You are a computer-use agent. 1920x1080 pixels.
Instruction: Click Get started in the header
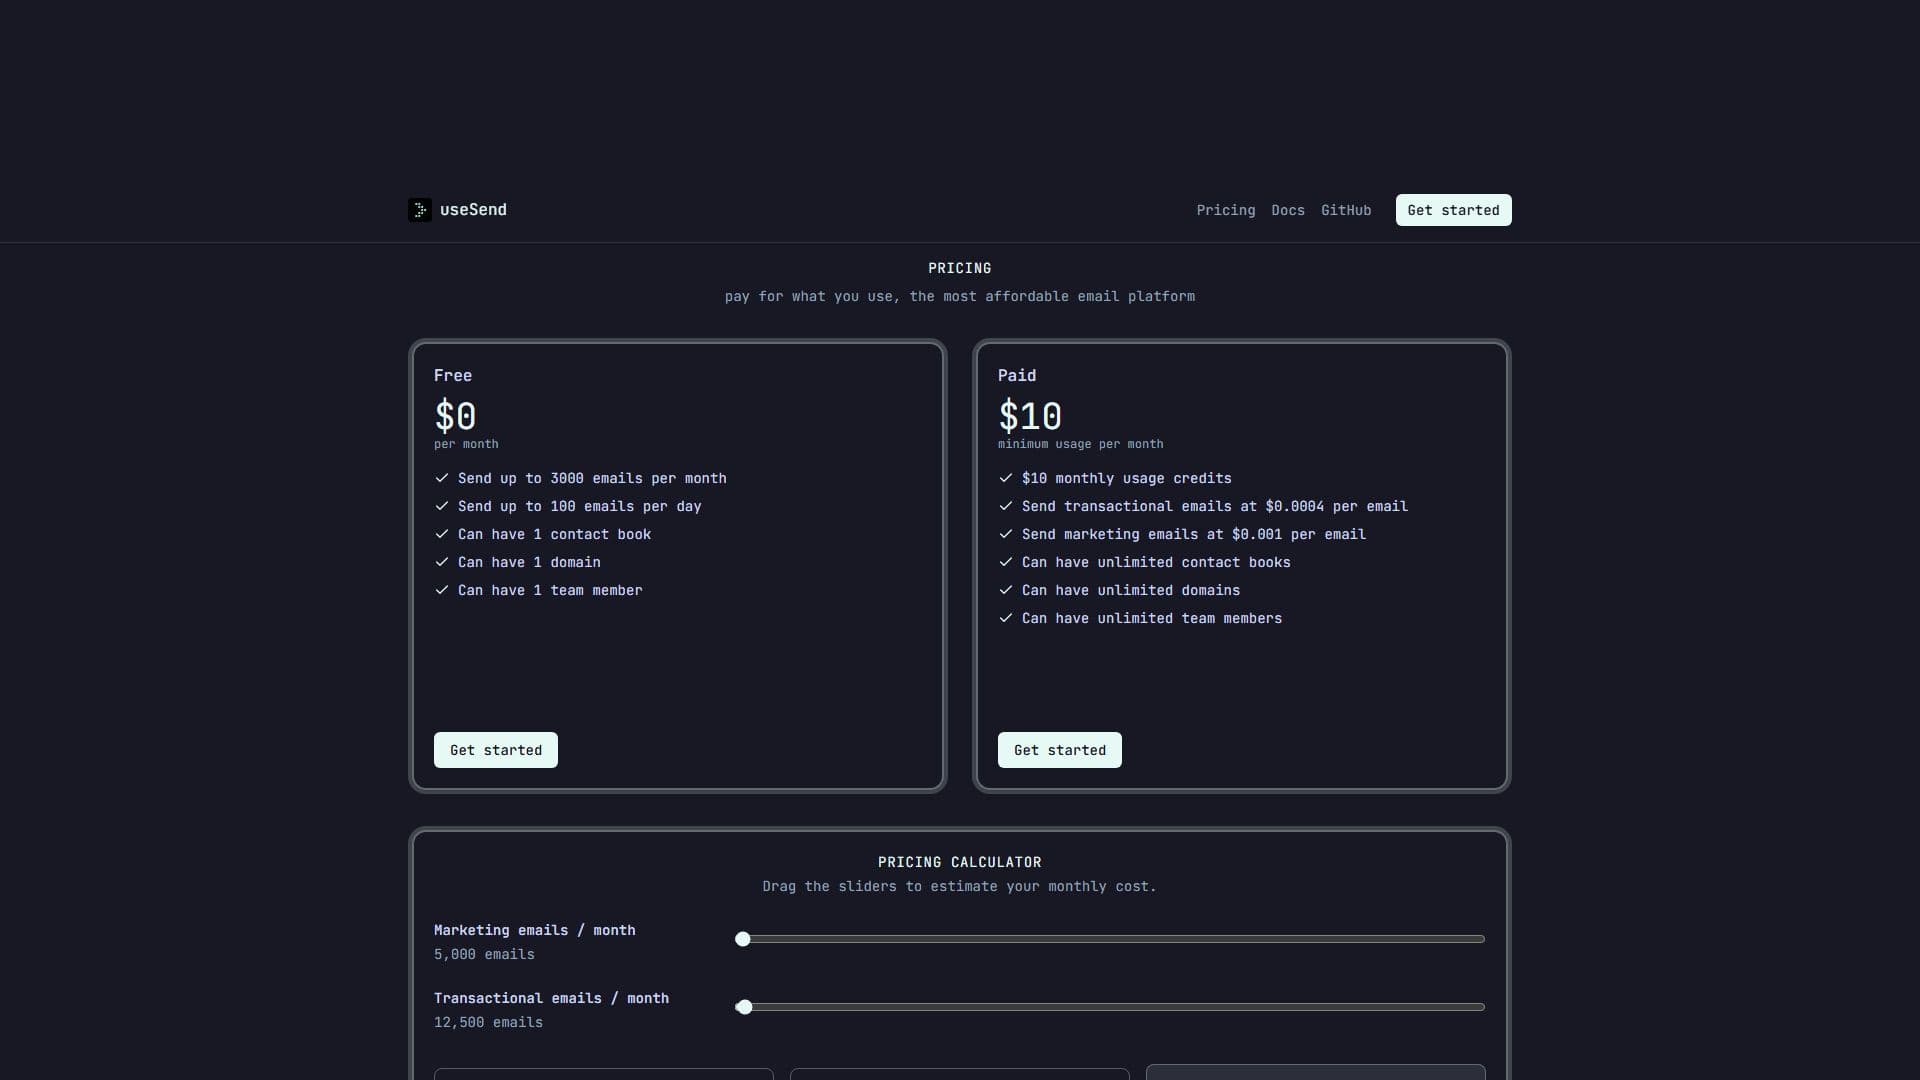tap(1454, 210)
